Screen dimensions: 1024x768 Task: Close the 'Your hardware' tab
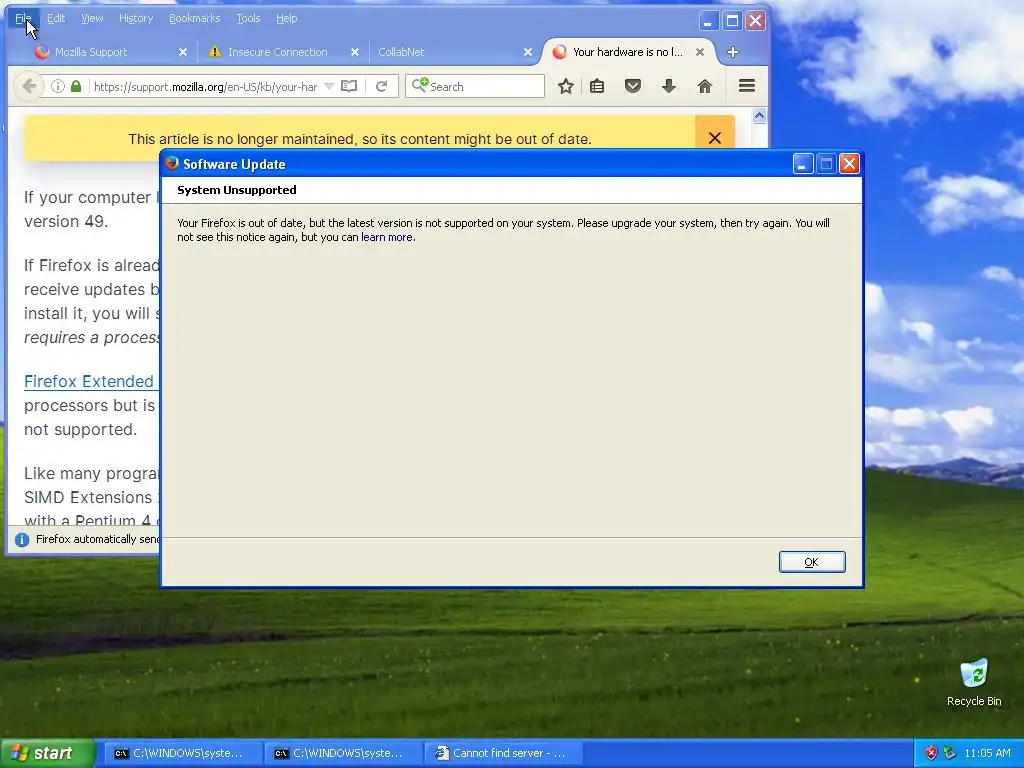699,52
